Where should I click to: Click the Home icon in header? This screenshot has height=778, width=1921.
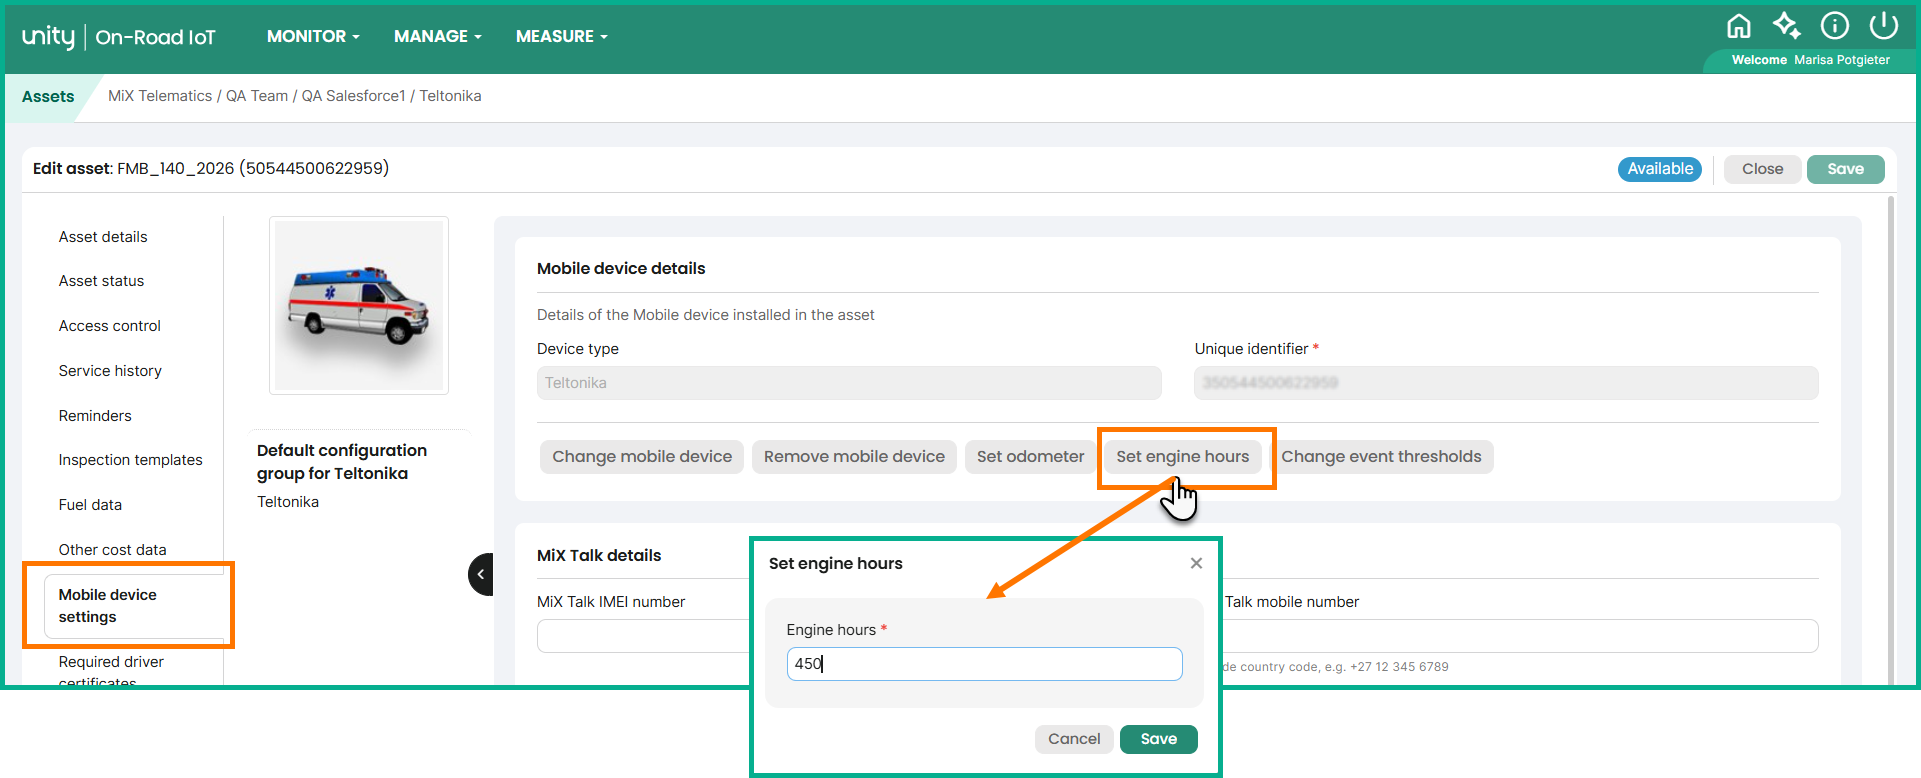click(1739, 26)
